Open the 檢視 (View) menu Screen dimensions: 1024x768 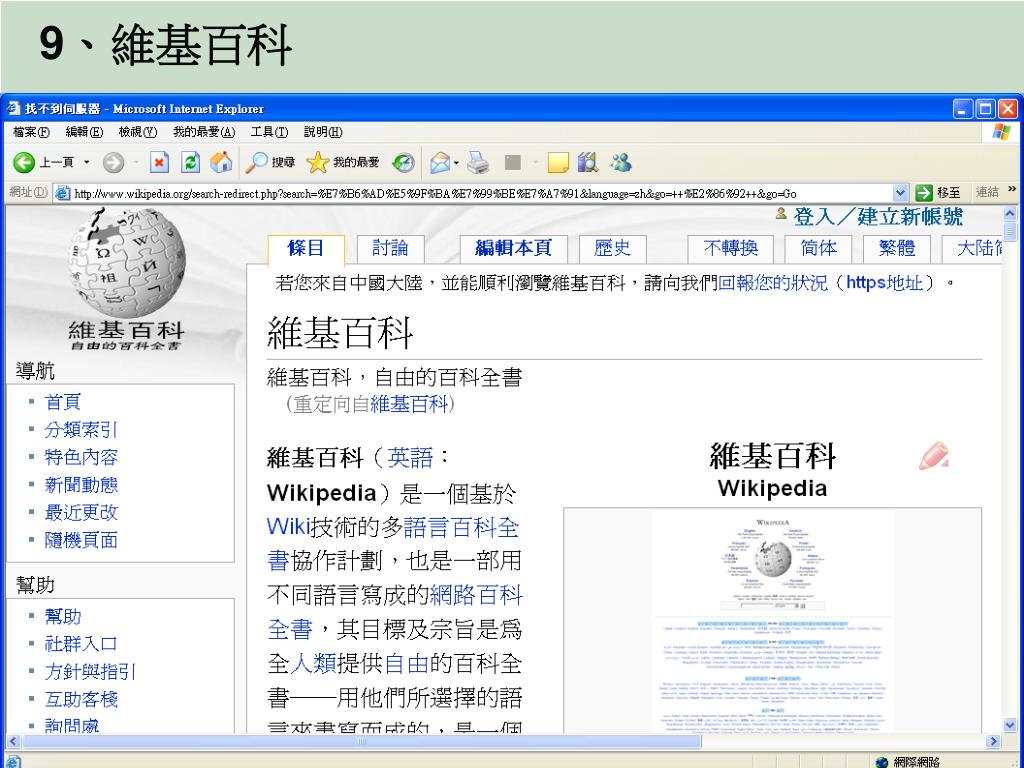(138, 132)
